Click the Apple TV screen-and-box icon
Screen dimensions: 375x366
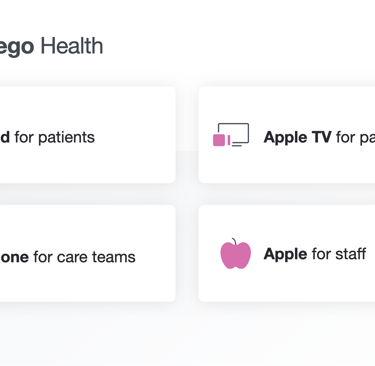coord(231,135)
